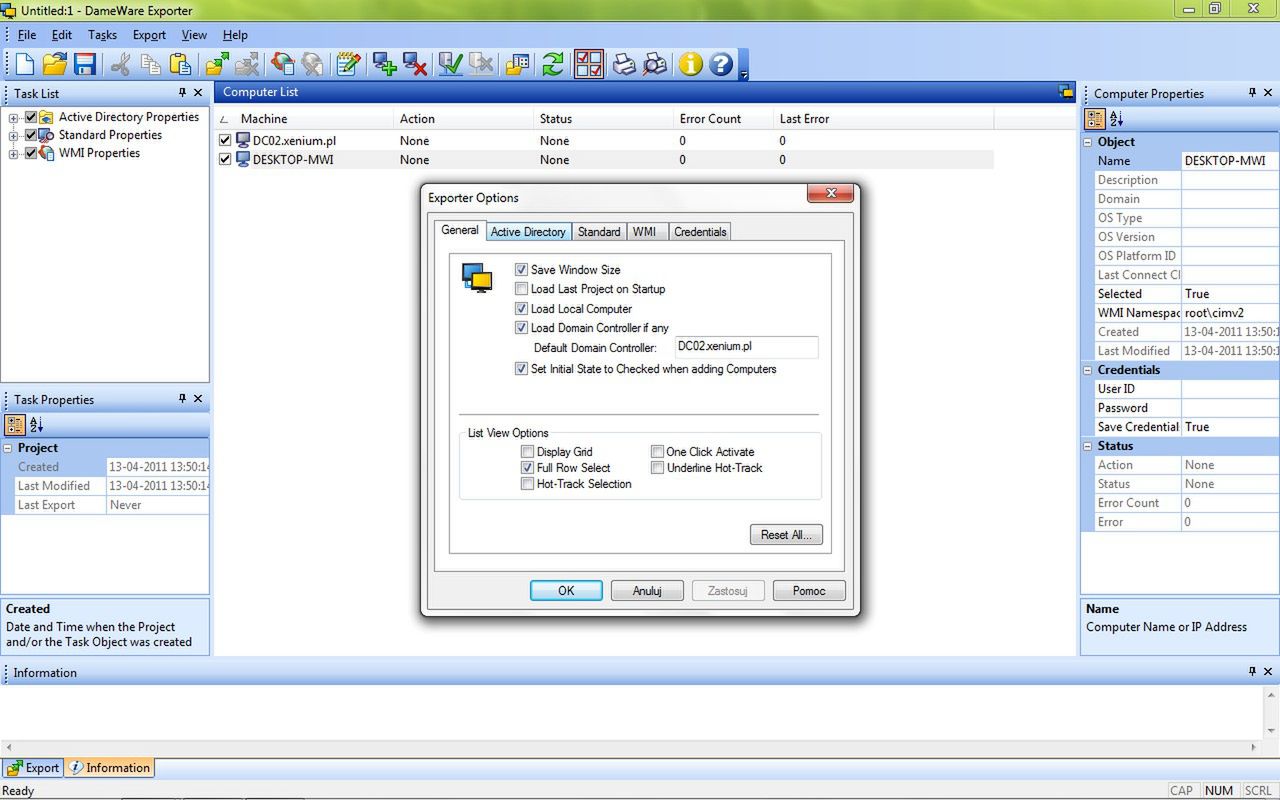The width and height of the screenshot is (1280, 800).
Task: Uncheck the DESKTOP-MWI row checkbox
Action: coord(225,159)
